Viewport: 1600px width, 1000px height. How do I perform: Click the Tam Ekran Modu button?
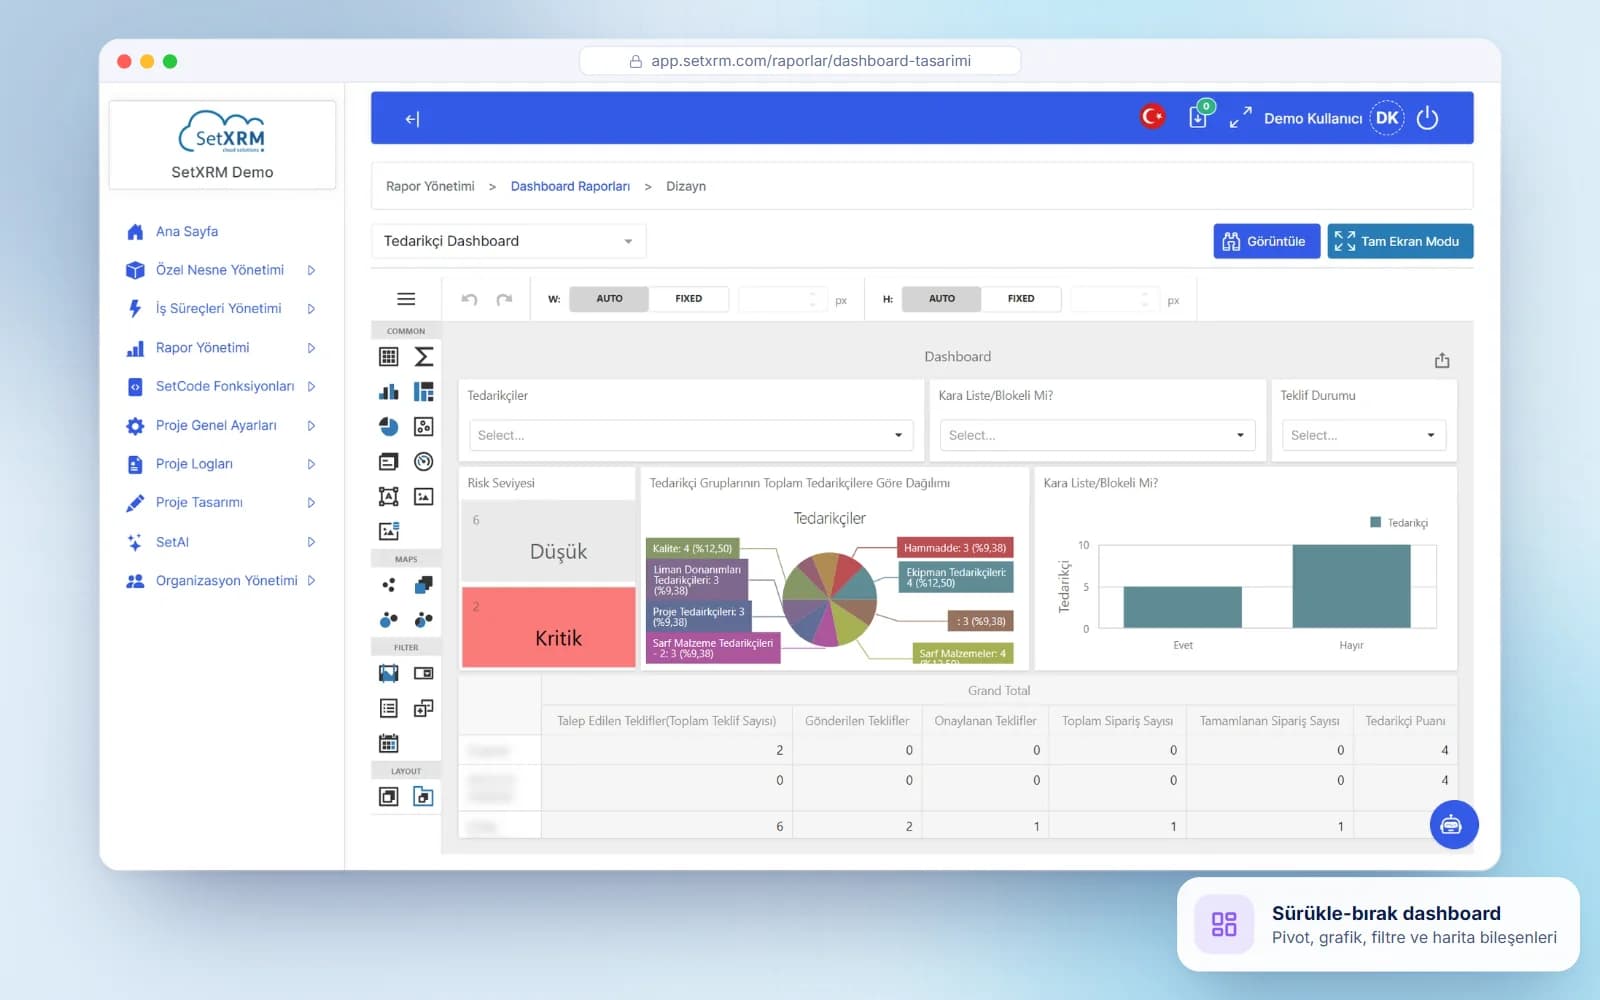[1400, 241]
